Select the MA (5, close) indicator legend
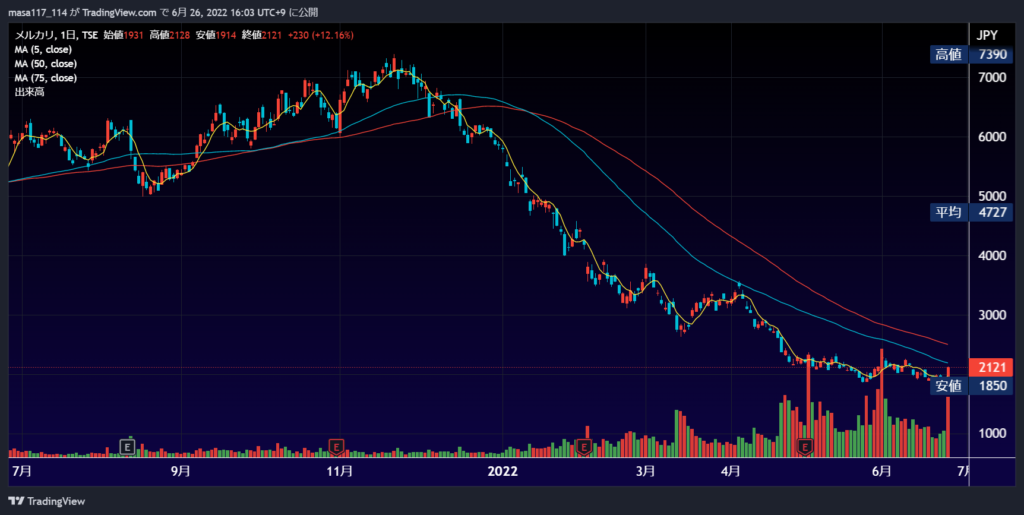The image size is (1024, 515). pyautogui.click(x=43, y=50)
